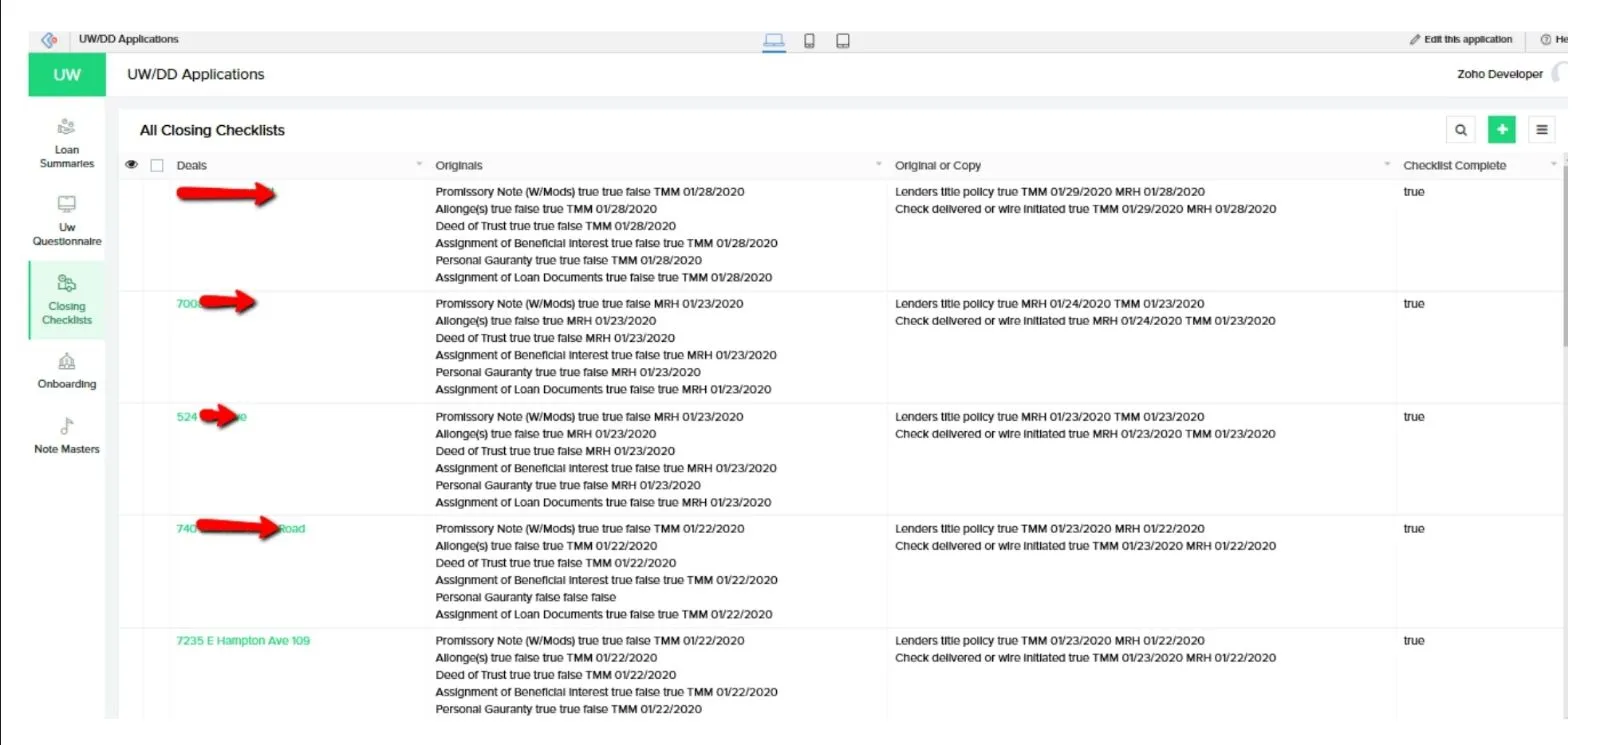1600x745 pixels.
Task: Click the Original or Copy column header
Action: click(x=938, y=166)
